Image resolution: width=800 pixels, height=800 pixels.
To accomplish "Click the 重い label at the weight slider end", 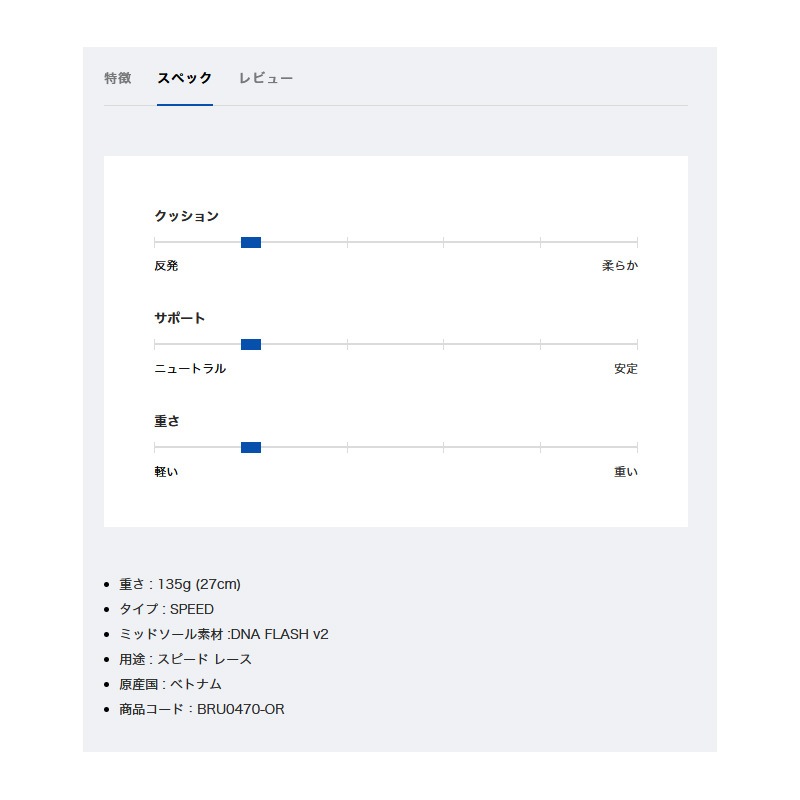I will tap(625, 472).
